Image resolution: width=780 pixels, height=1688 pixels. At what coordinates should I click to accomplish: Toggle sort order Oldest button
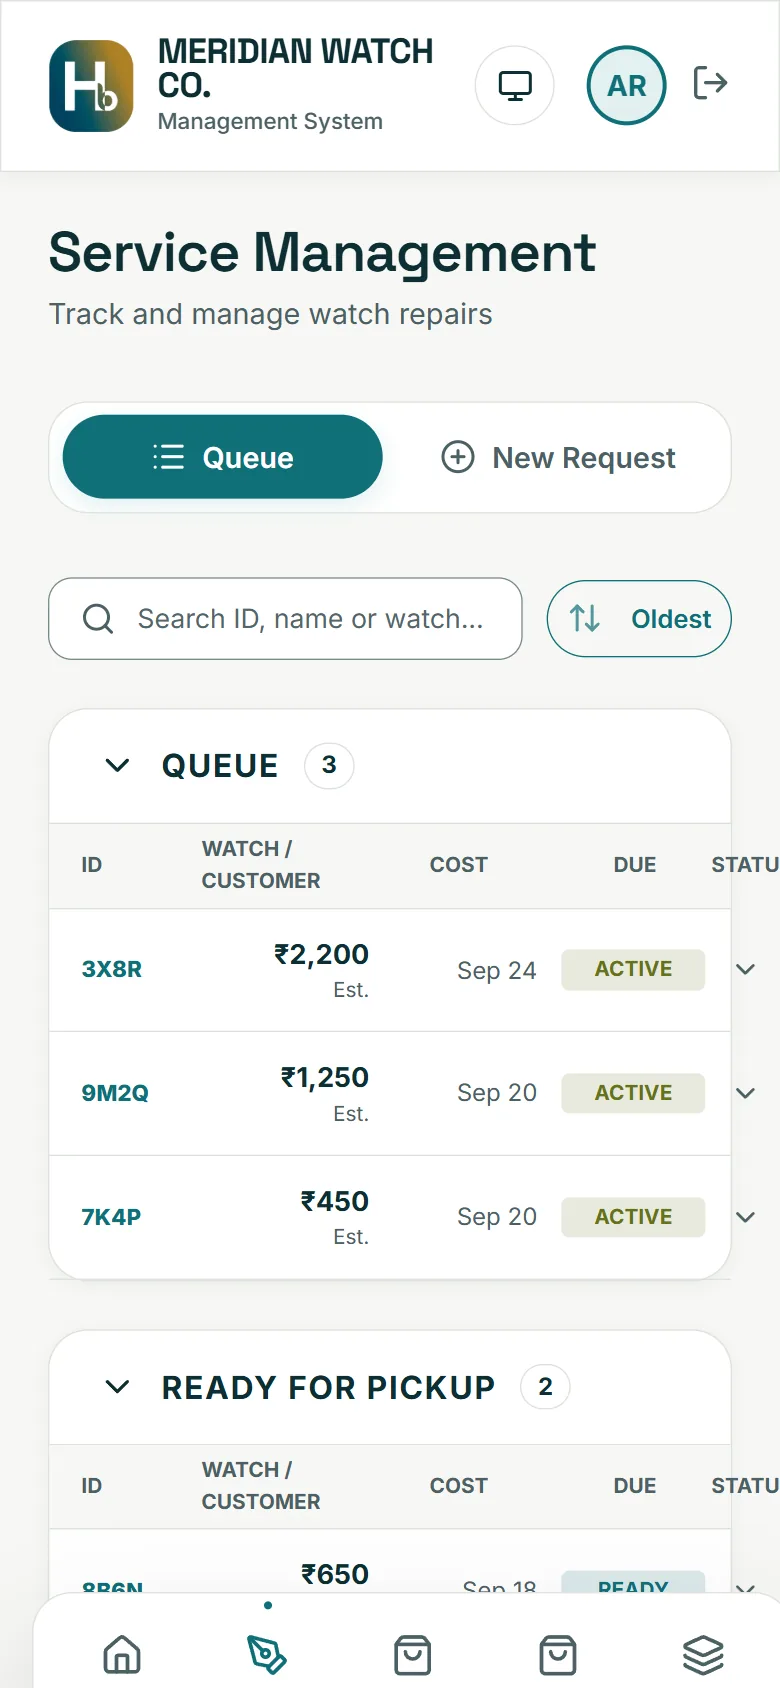tap(639, 619)
